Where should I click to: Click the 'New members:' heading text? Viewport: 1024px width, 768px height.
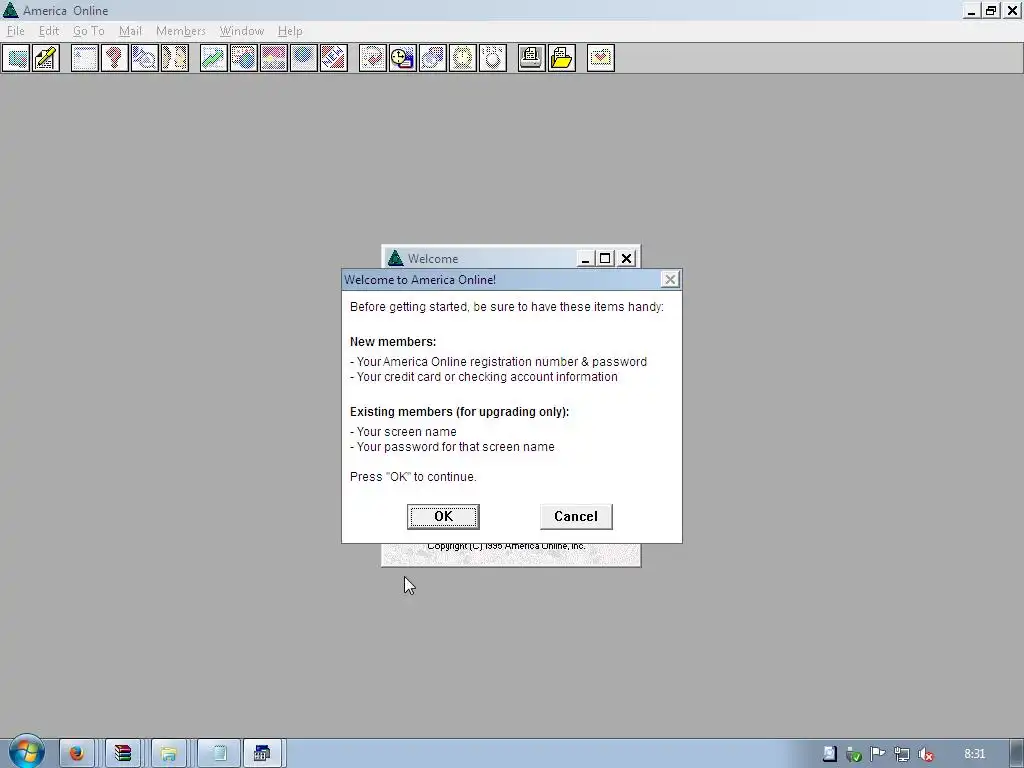(393, 342)
